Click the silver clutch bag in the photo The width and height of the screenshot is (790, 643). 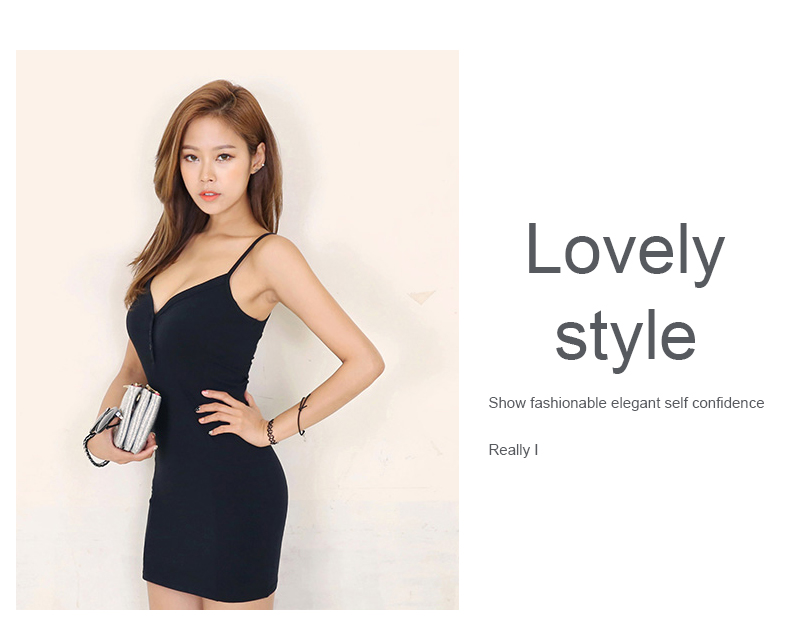(x=137, y=418)
